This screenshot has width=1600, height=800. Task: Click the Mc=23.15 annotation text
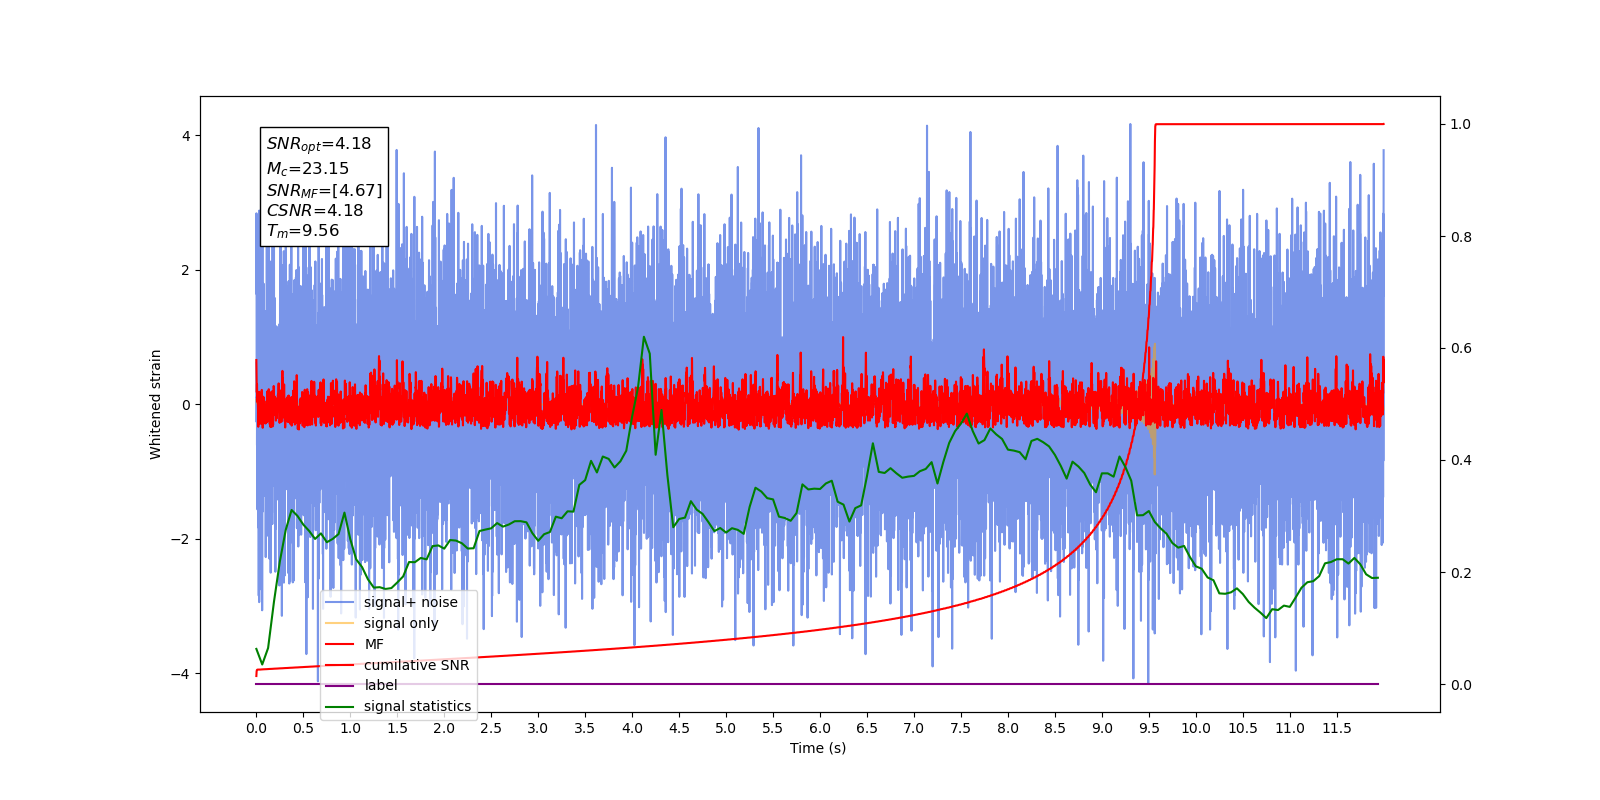pos(308,169)
